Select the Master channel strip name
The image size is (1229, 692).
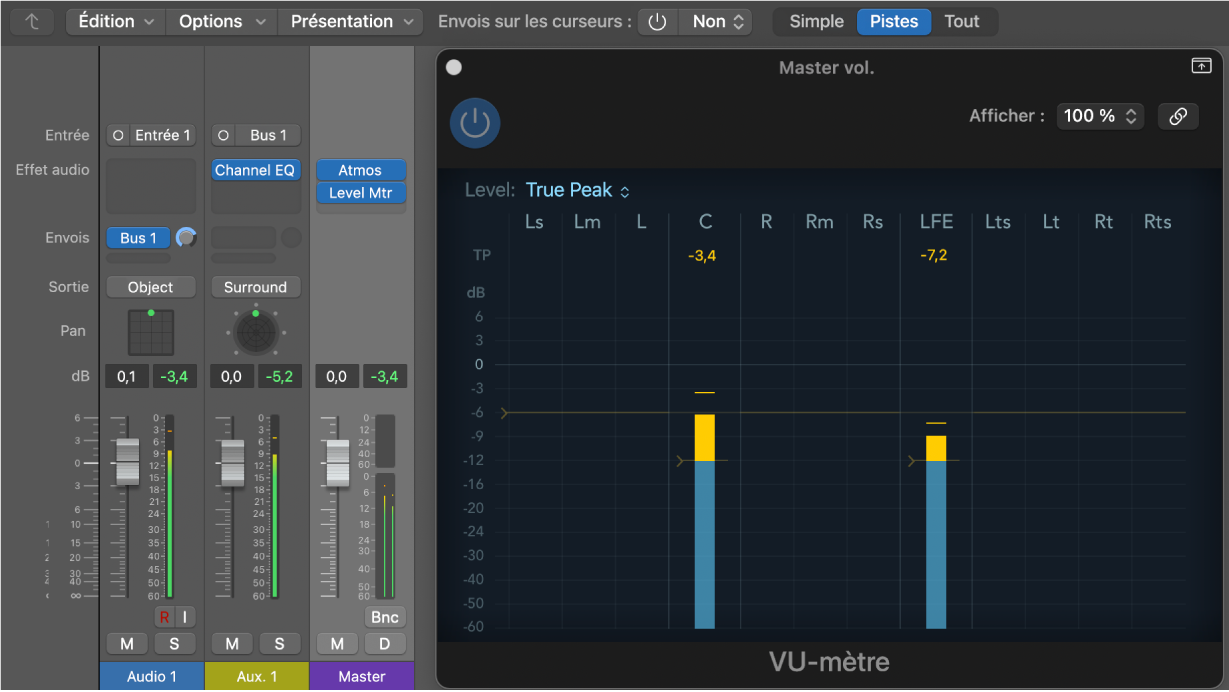[362, 676]
